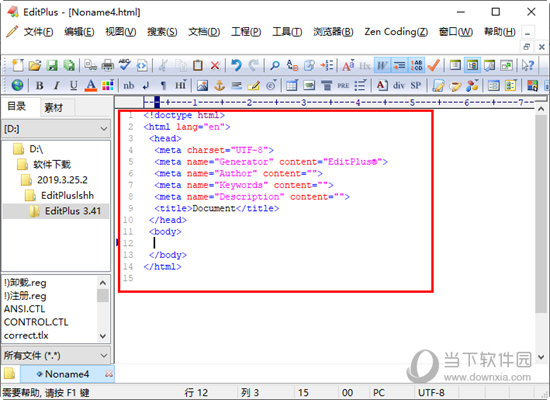Open the HI heading dropdown
The width and height of the screenshot is (550, 400).
(181, 85)
